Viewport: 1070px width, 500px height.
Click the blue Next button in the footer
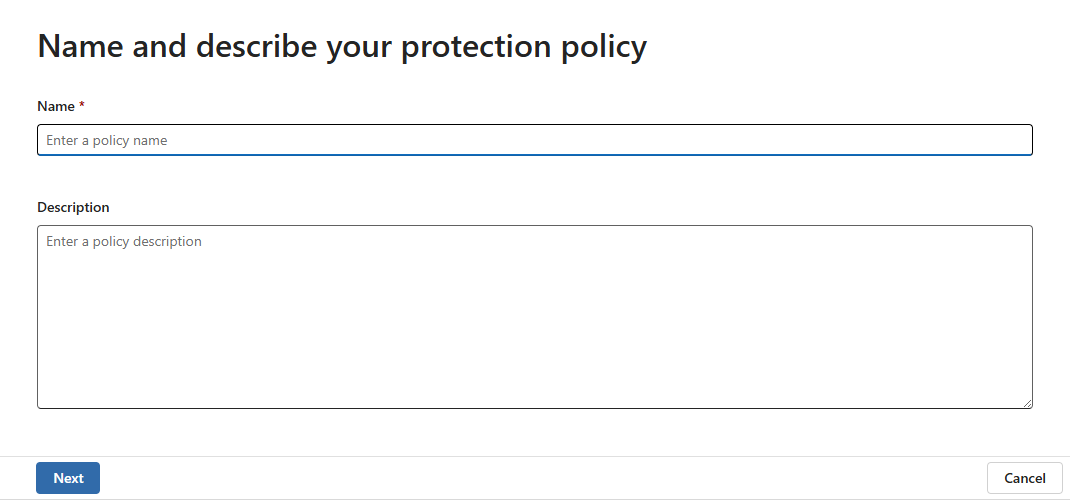click(x=68, y=478)
